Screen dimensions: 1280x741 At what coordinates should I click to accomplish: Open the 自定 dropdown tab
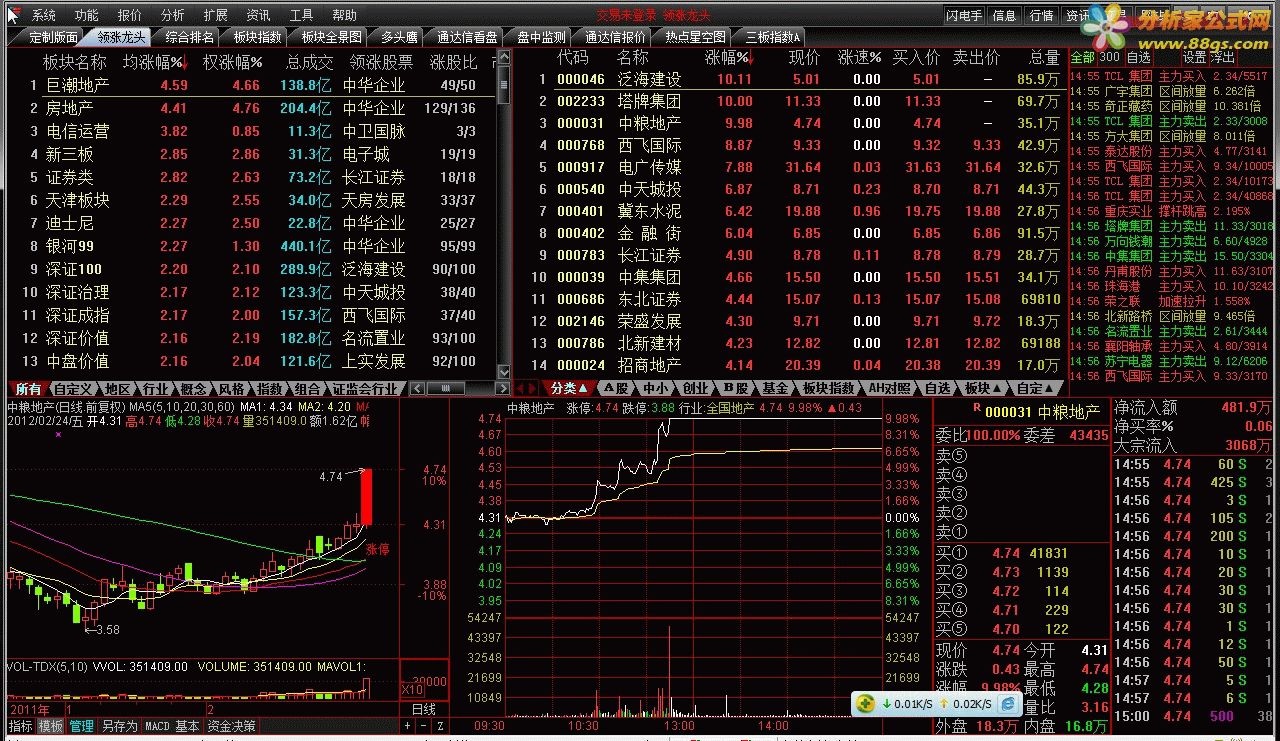1034,388
